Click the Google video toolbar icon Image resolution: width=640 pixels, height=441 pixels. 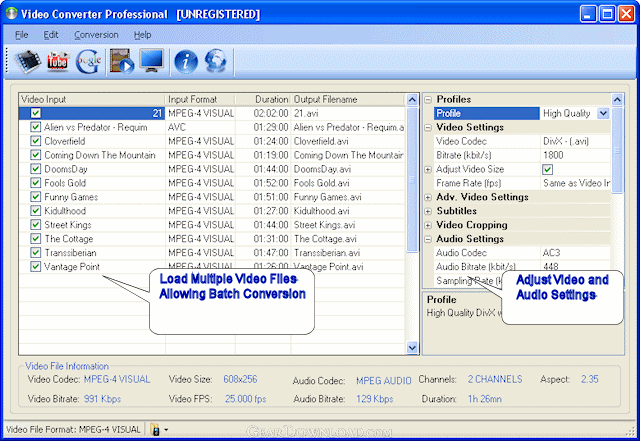pos(88,62)
